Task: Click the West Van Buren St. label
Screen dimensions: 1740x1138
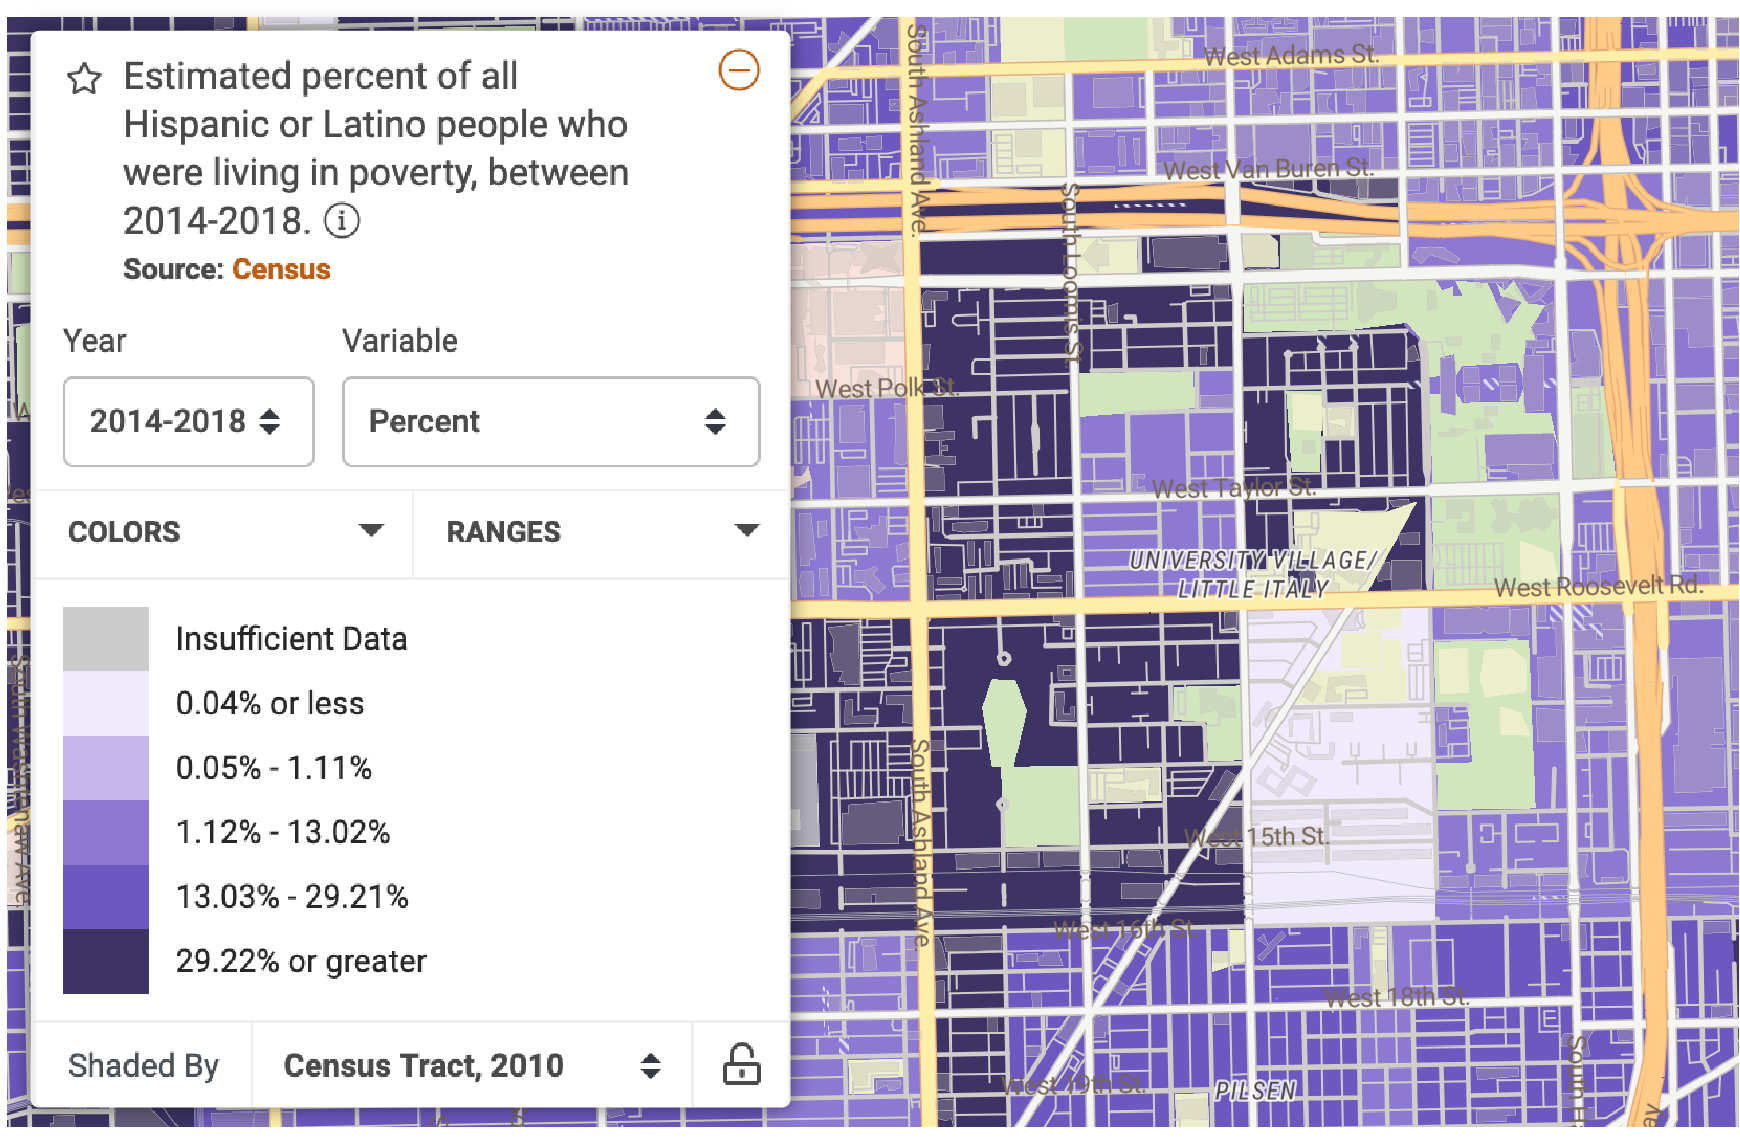Action: point(1268,169)
